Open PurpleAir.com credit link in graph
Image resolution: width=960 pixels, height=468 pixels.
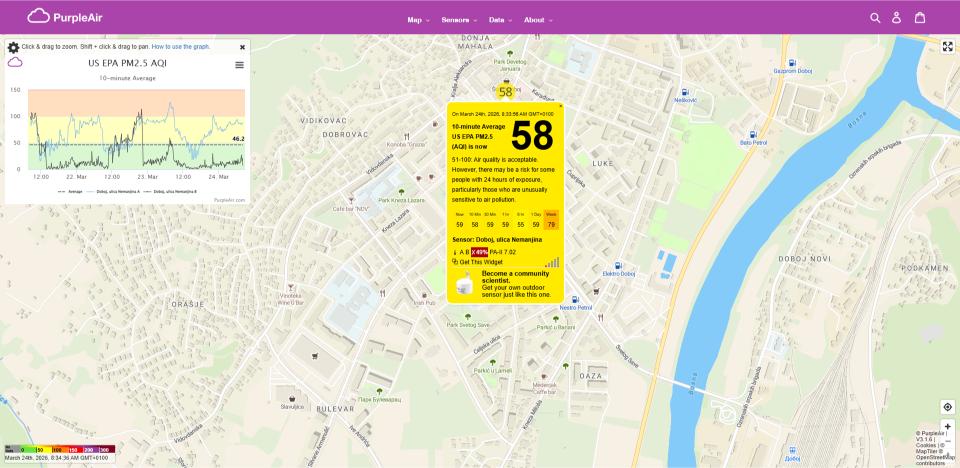click(230, 200)
